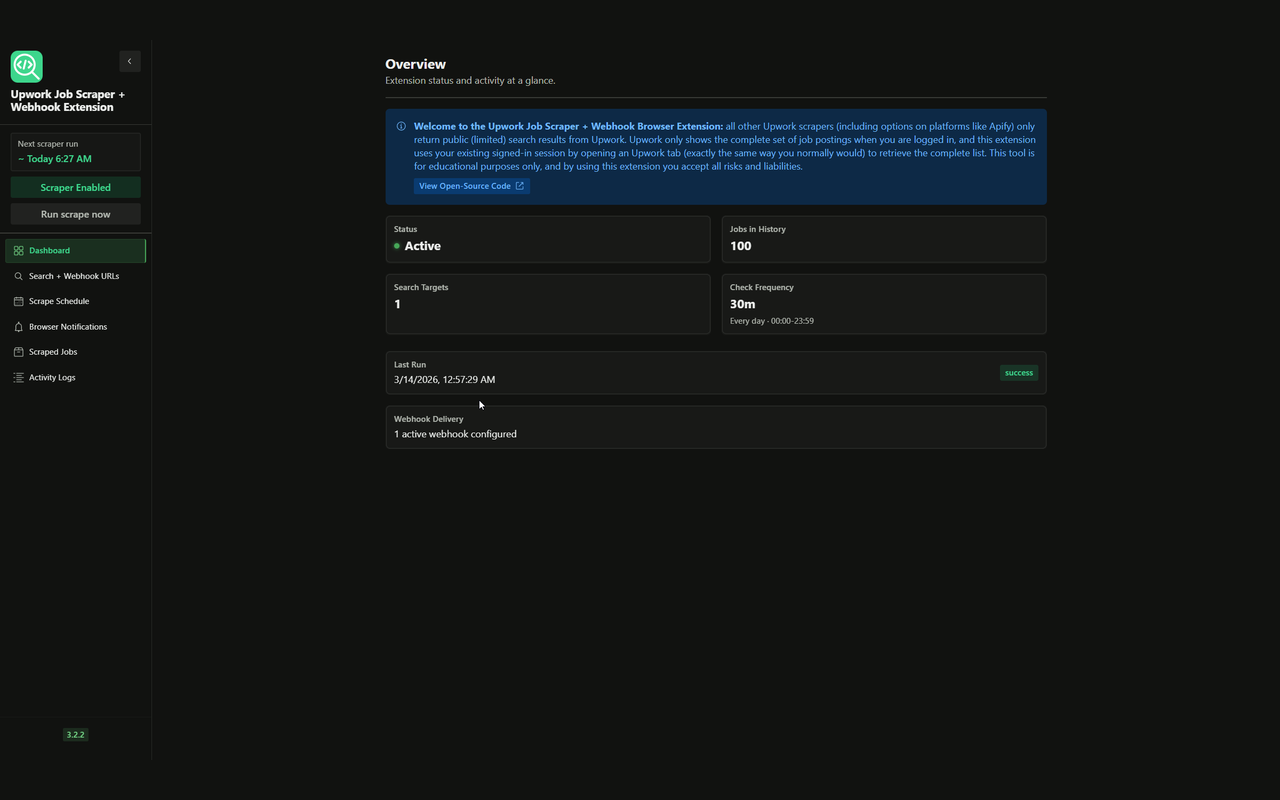Click the Overview heading
The height and width of the screenshot is (800, 1280).
416,64
